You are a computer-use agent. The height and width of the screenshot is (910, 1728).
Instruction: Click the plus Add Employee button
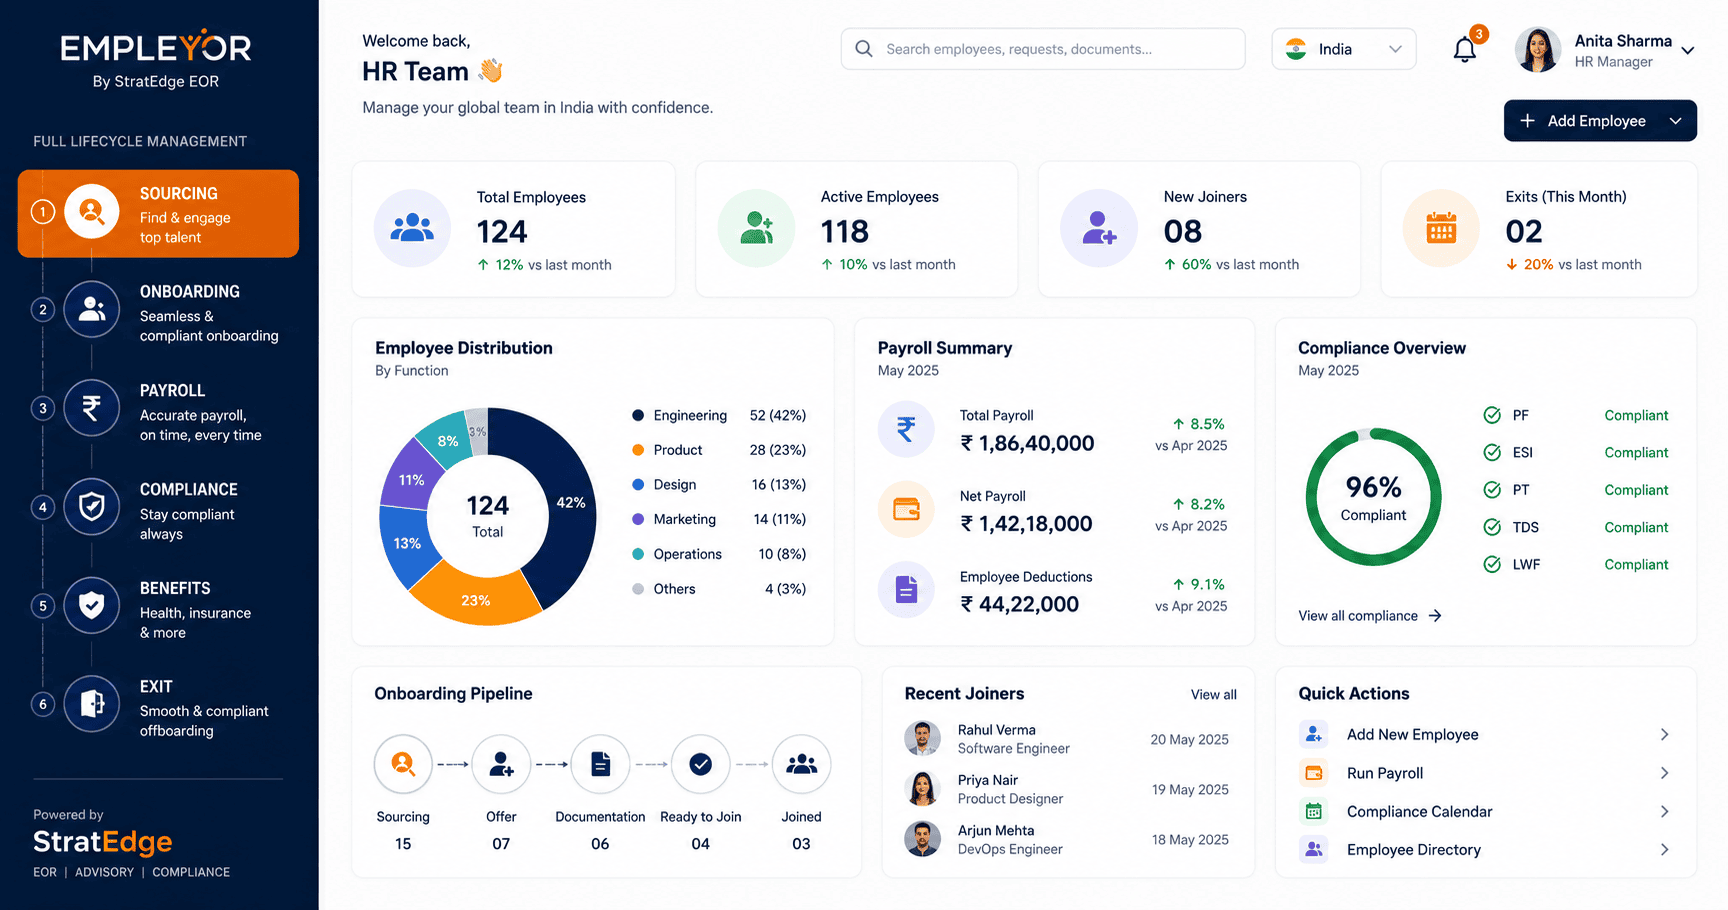pyautogui.click(x=1600, y=121)
